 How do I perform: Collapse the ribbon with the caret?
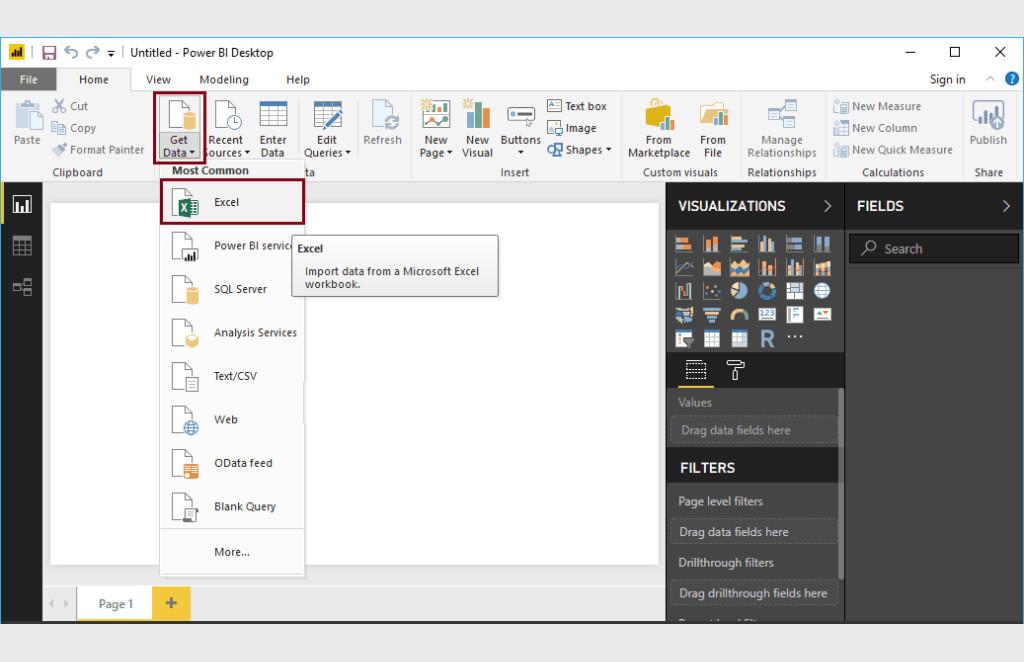pyautogui.click(x=990, y=79)
